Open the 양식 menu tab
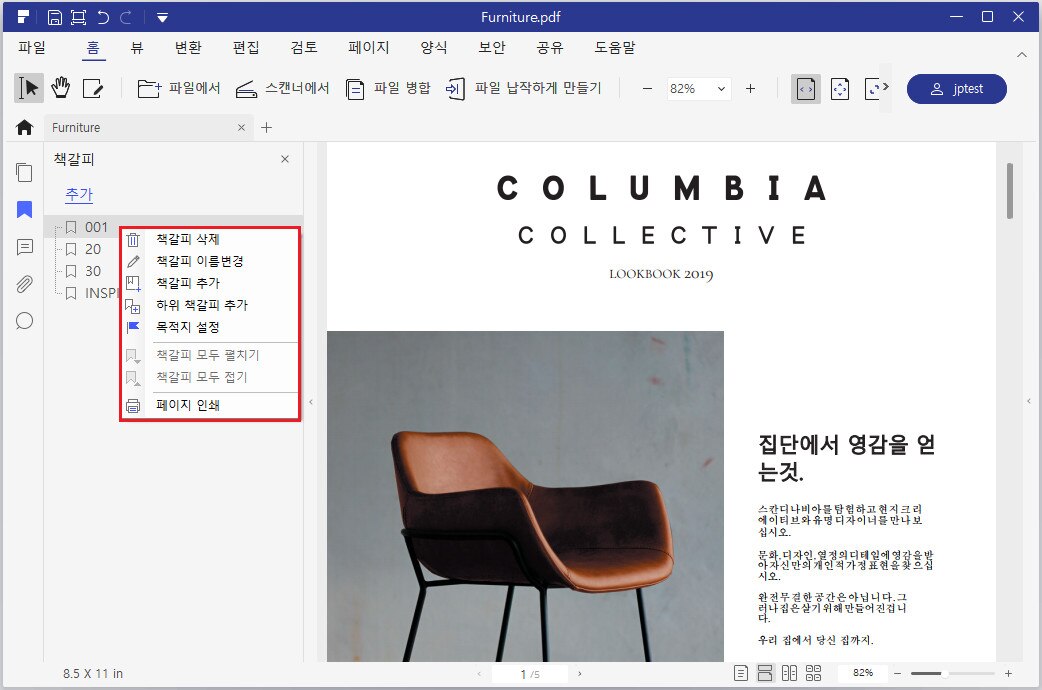 click(434, 48)
